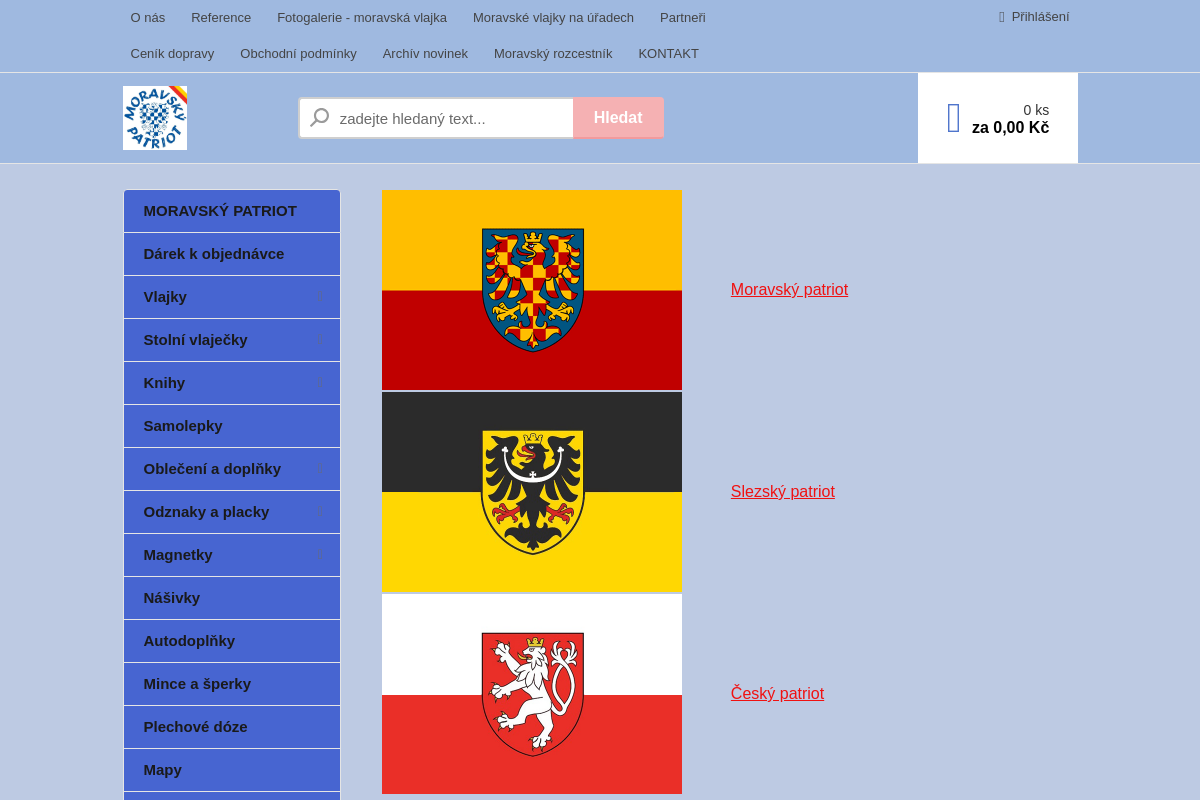This screenshot has width=1200, height=800.
Task: Open the Moravian flag thumbnail image
Action: 532,290
